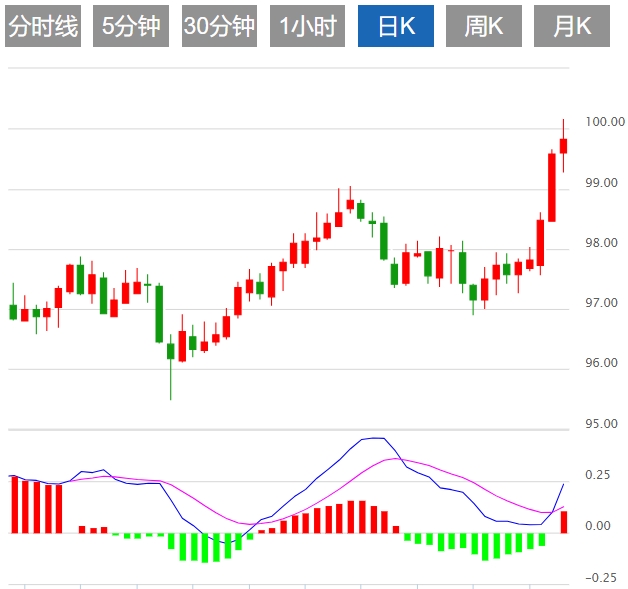
Task: Show the 1小时 chart view
Action: tap(308, 26)
